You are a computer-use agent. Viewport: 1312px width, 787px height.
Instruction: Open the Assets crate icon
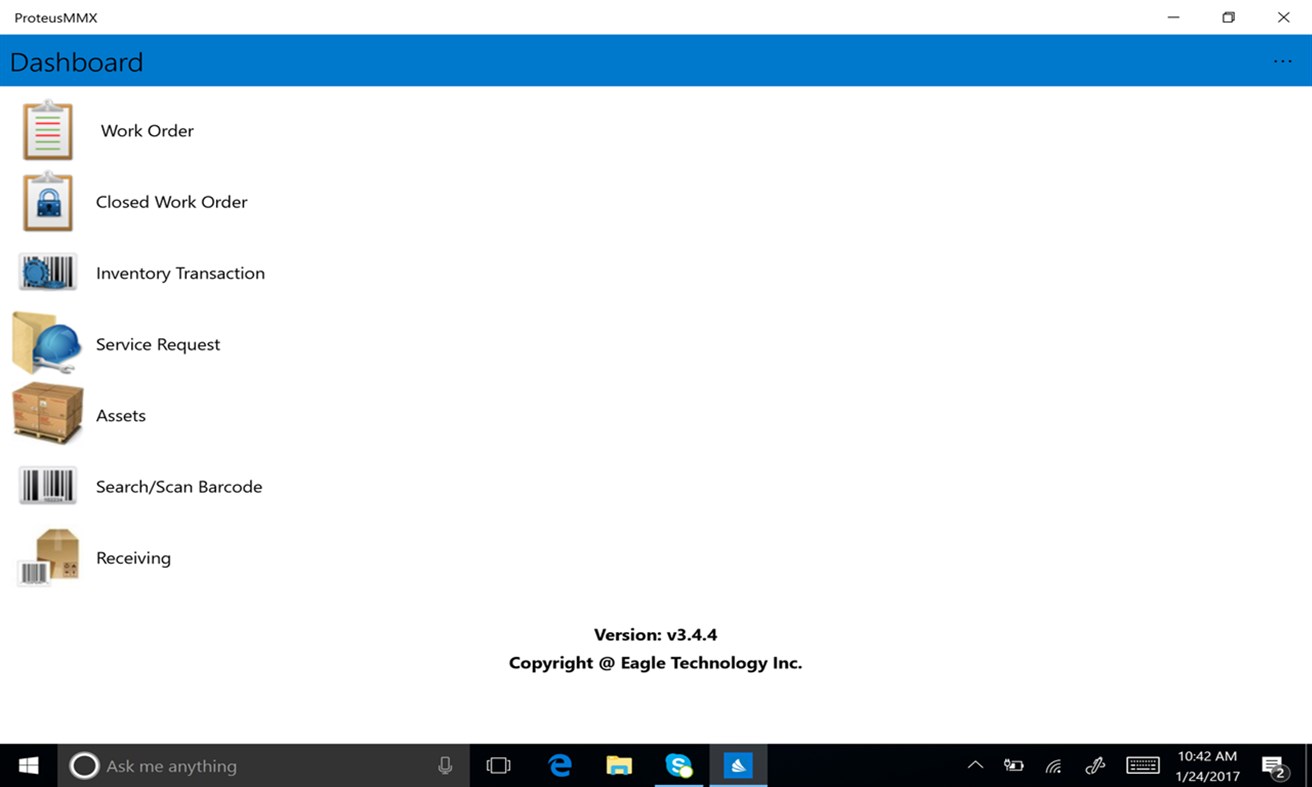45,412
